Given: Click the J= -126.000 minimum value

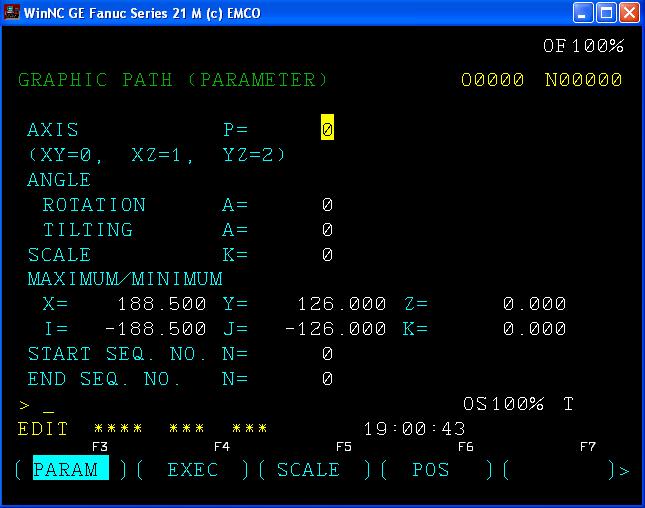Looking at the screenshot, I should coord(336,329).
